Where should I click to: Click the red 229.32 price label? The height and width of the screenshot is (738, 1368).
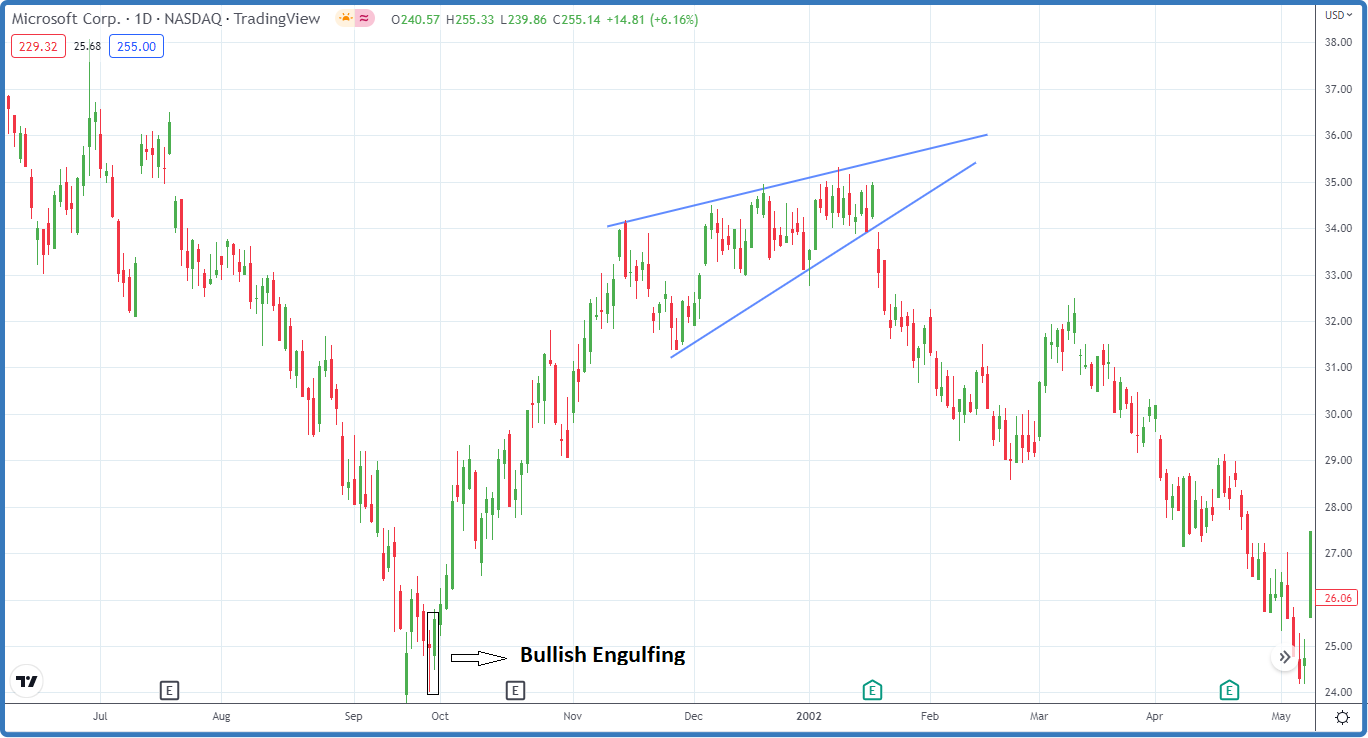(38, 45)
